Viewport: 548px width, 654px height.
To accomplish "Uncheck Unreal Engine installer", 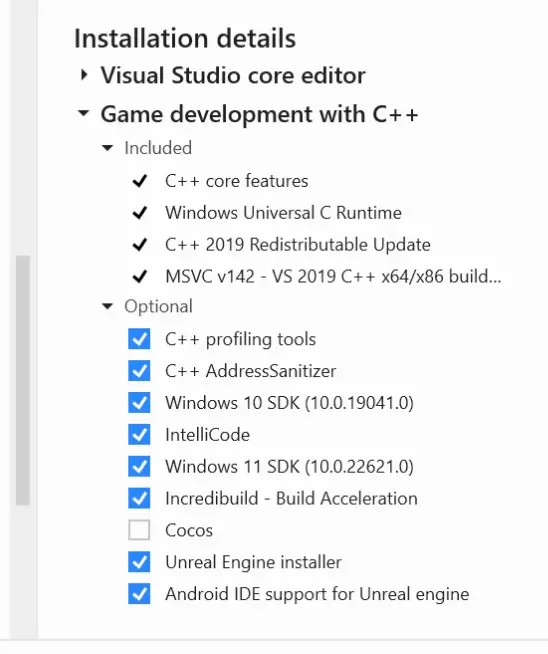I will point(139,562).
